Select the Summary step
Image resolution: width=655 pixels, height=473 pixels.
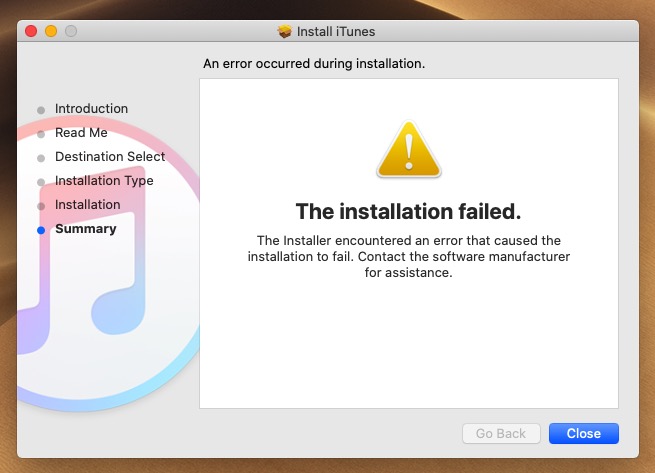click(86, 229)
